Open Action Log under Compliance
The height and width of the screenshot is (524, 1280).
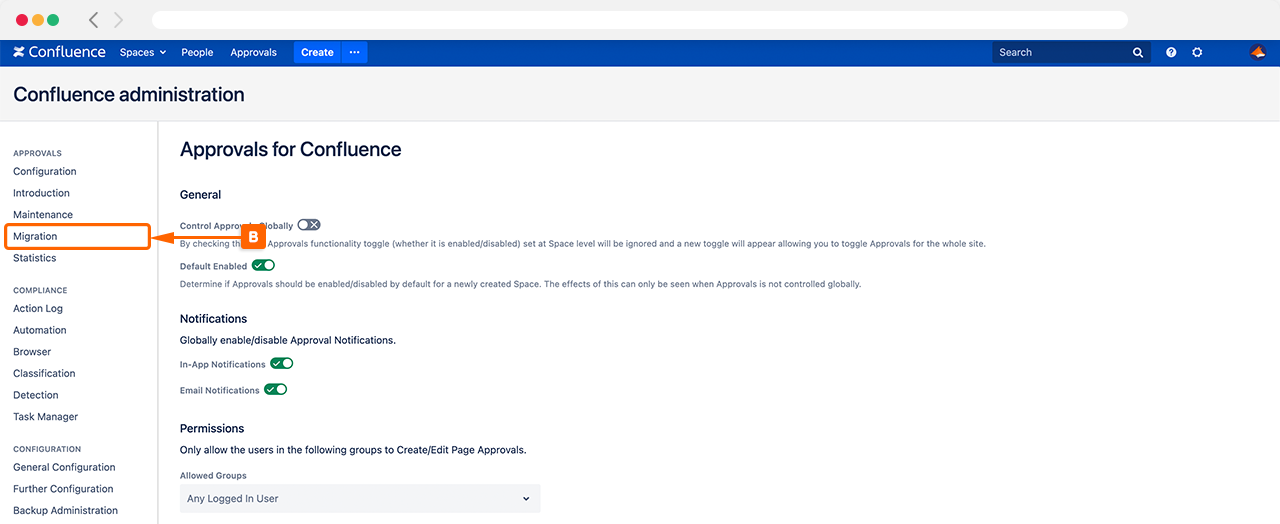[x=38, y=309]
